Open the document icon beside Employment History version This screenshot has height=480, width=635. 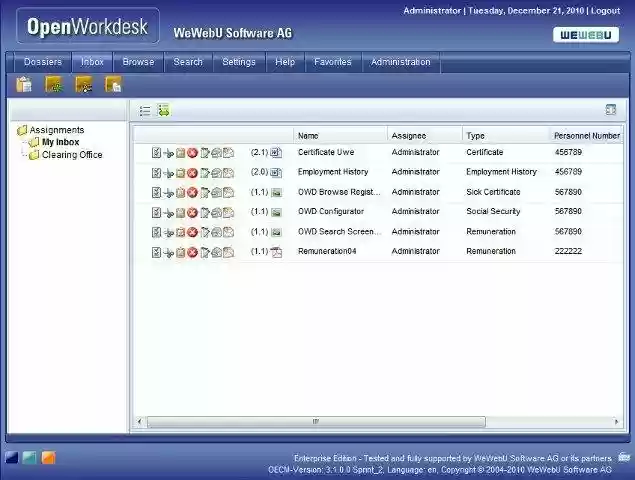[276, 173]
